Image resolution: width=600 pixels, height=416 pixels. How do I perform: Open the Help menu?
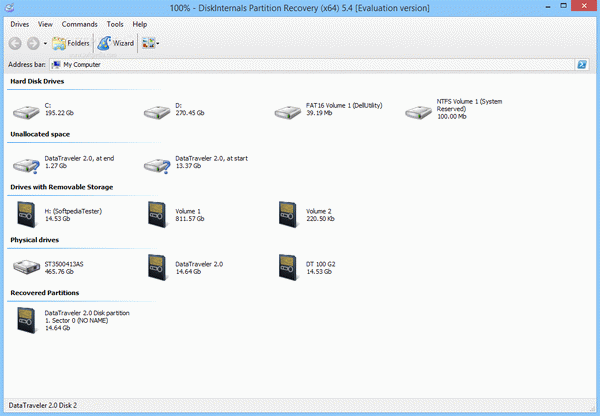click(140, 24)
